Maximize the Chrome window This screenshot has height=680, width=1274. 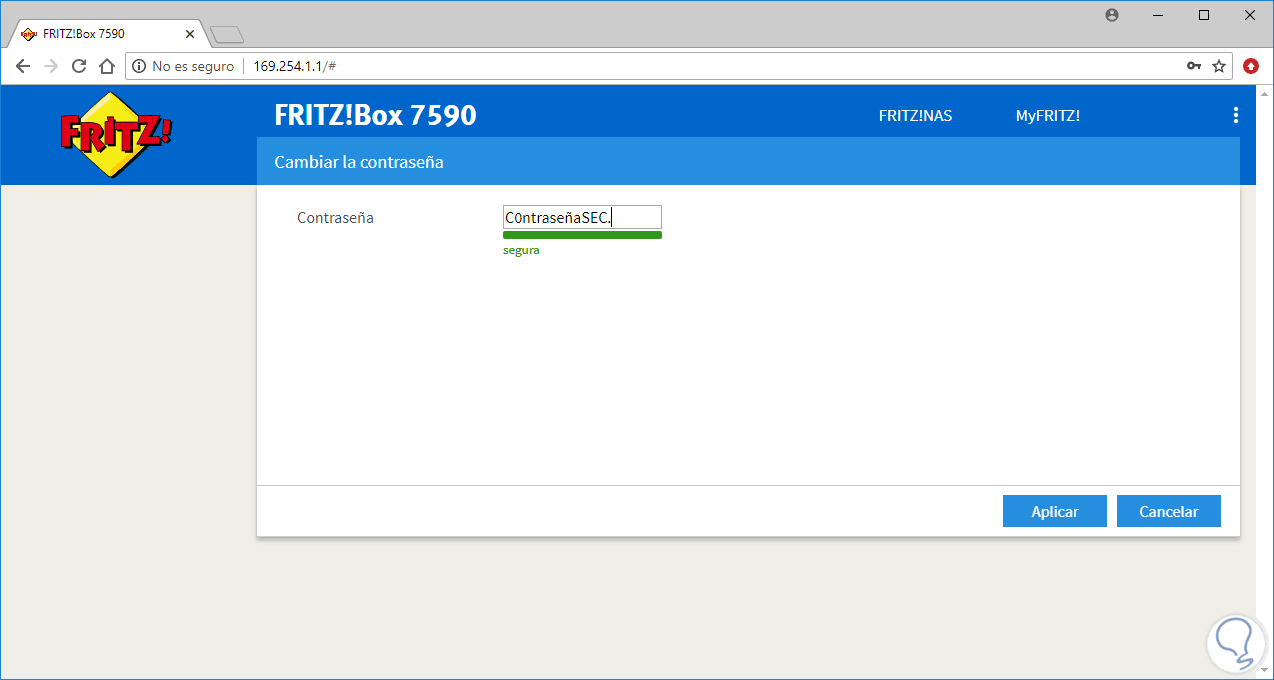coord(1204,15)
